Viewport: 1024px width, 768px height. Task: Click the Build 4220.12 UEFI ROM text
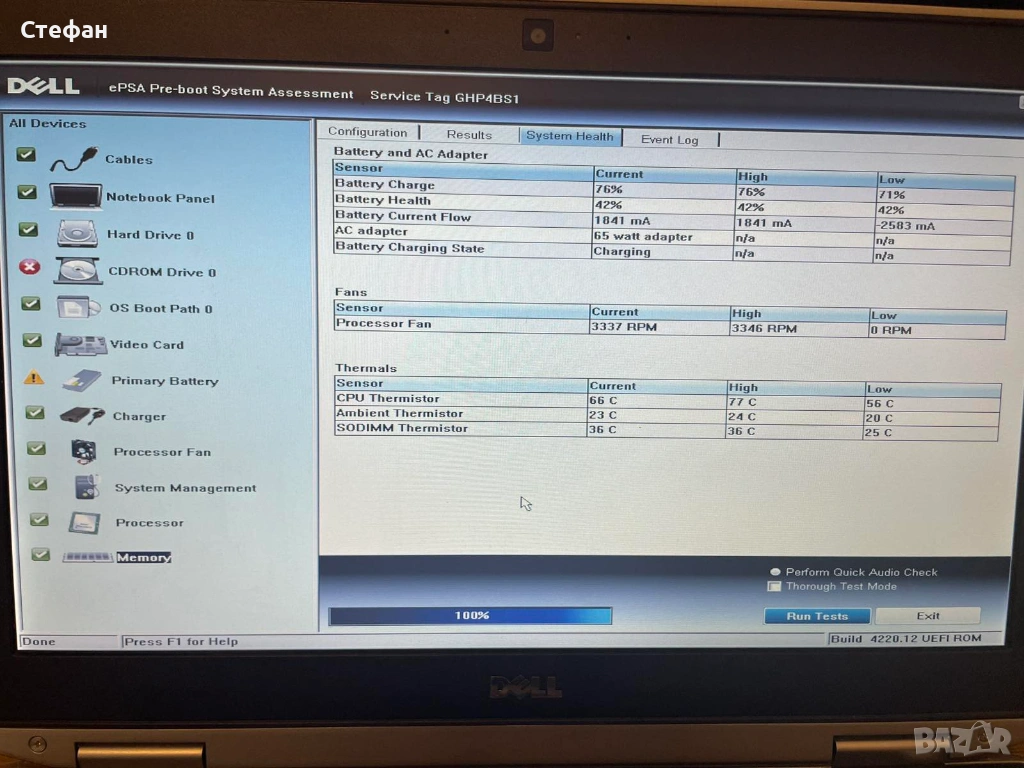[906, 638]
